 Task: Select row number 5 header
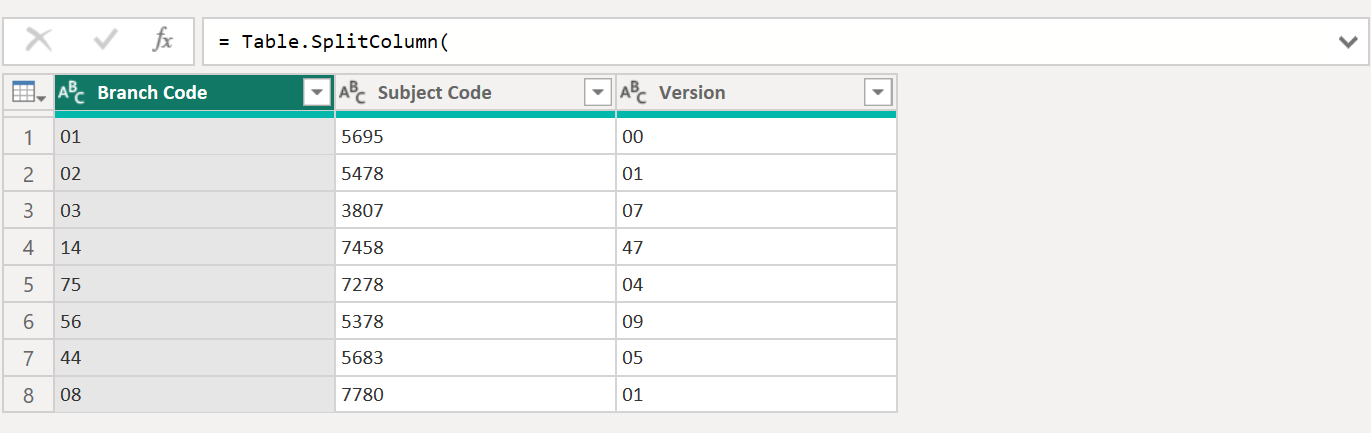tap(28, 285)
